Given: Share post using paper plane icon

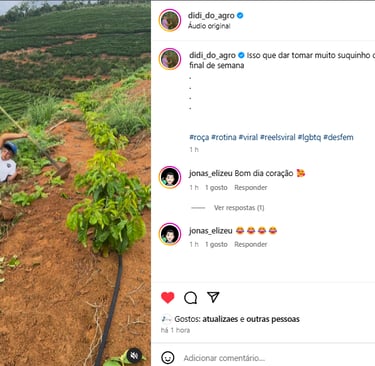Looking at the screenshot, I should point(213,297).
